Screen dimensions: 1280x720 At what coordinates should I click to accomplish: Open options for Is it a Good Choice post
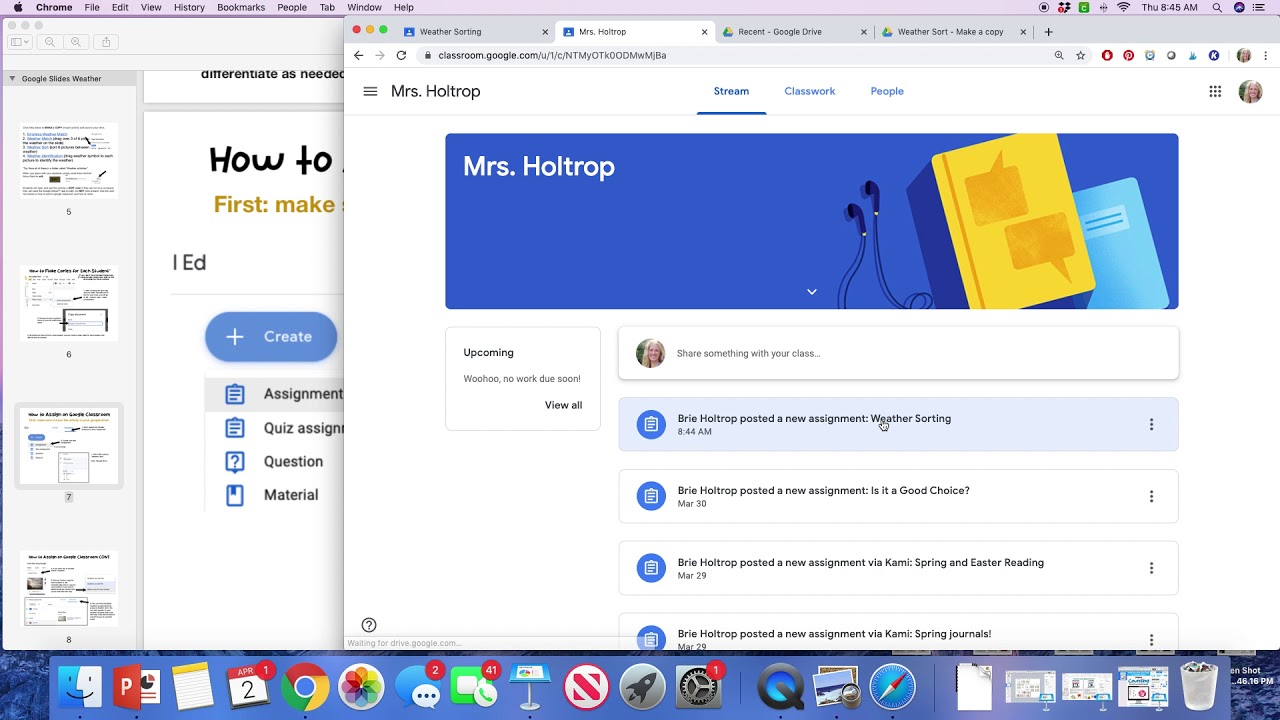(1151, 496)
